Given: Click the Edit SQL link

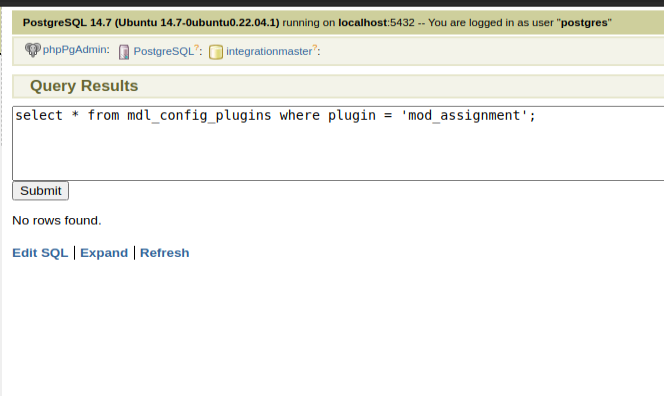Looking at the screenshot, I should pos(40,253).
